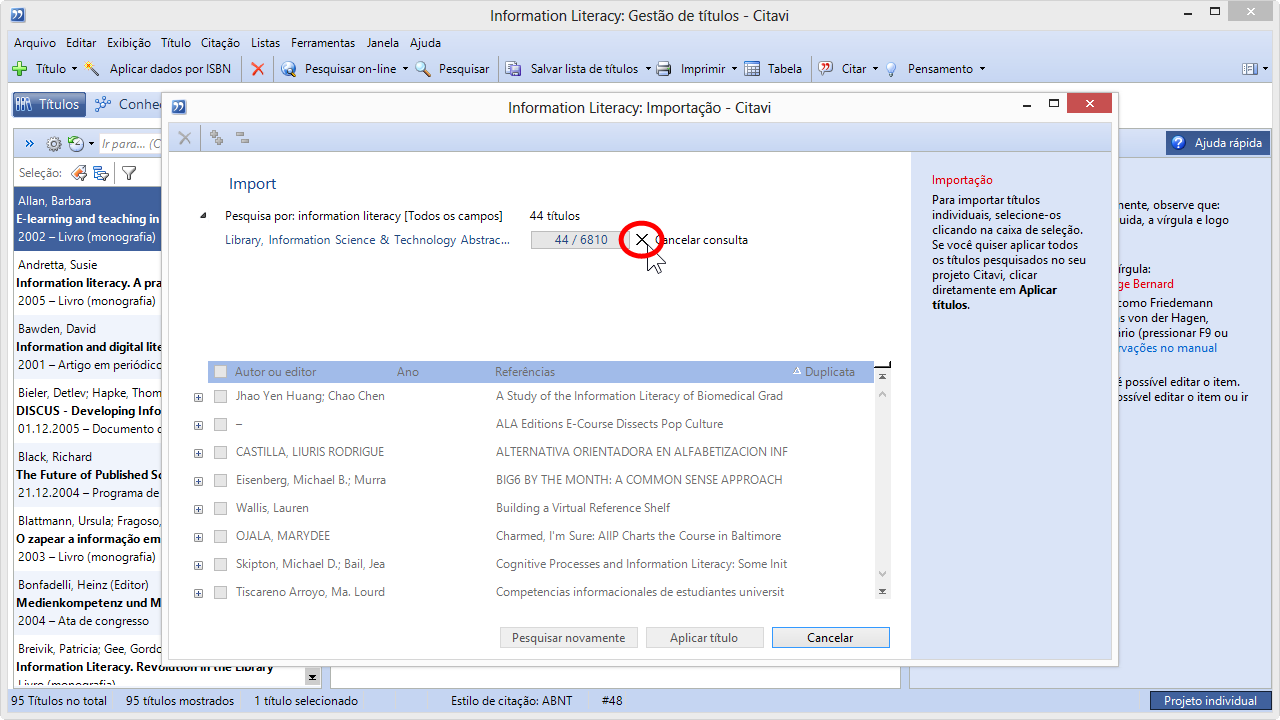Open the Editar menu
1280x720 pixels.
pyautogui.click(x=81, y=43)
